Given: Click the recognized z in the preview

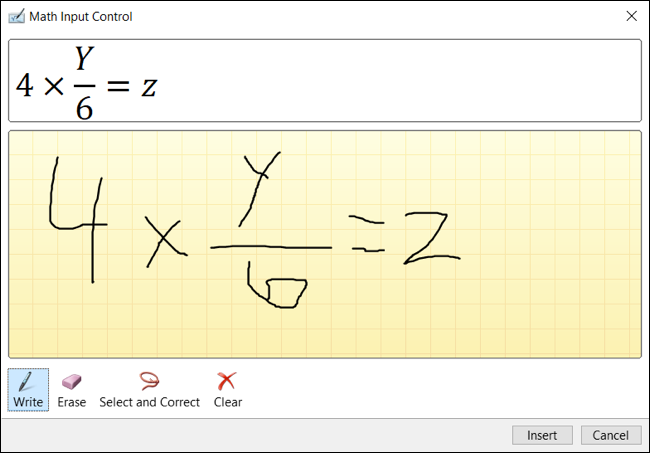Looking at the screenshot, I should click(x=149, y=87).
